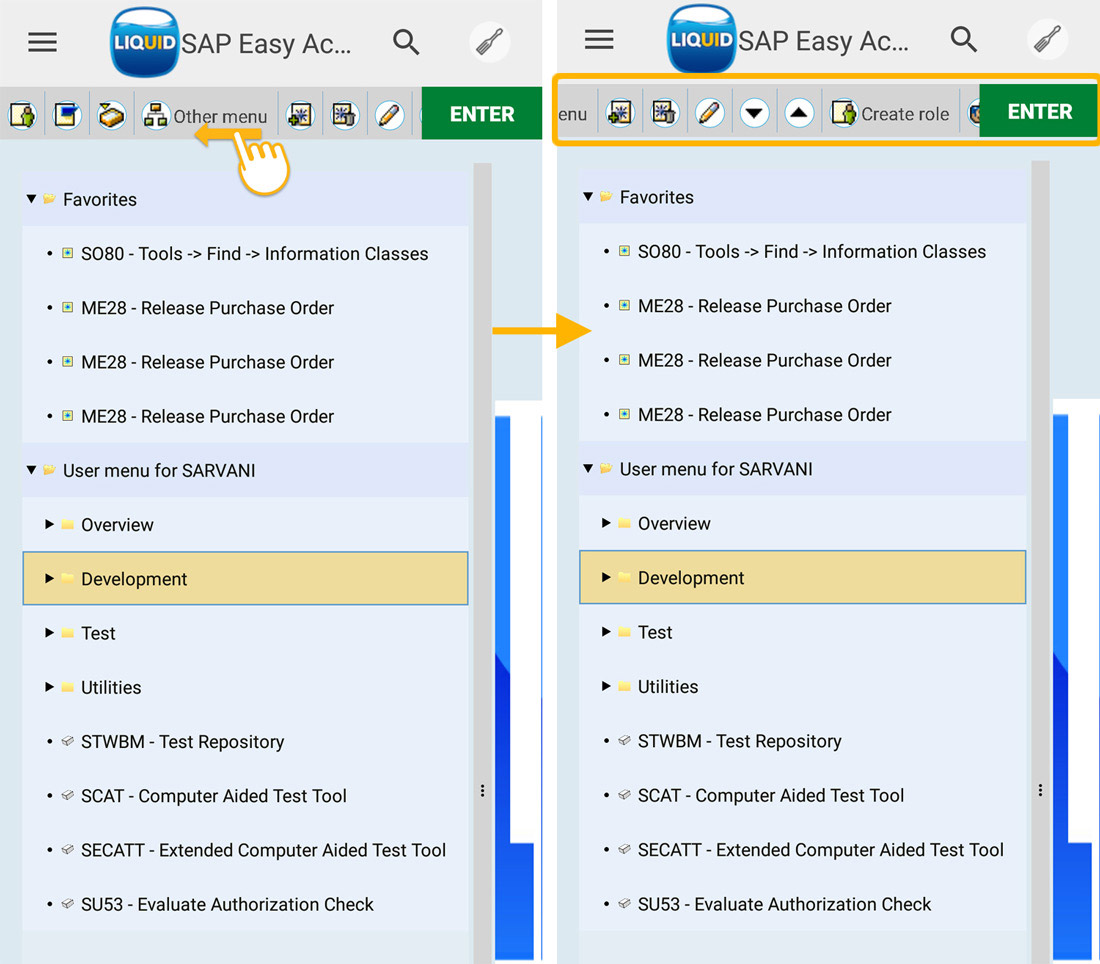Click the vertical scrollbar in left screen

[x=482, y=500]
